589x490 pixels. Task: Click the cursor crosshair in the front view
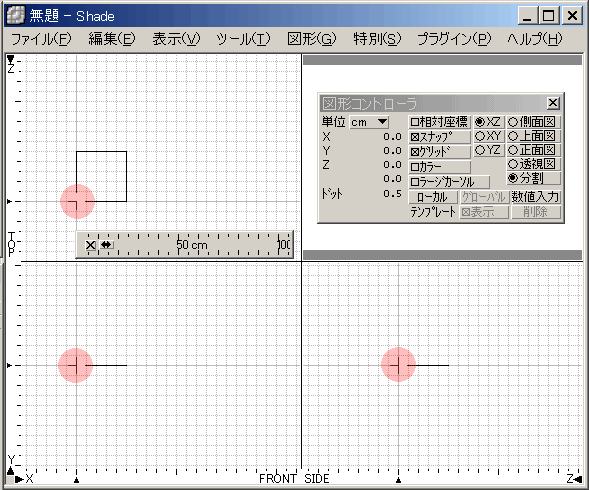pos(76,365)
